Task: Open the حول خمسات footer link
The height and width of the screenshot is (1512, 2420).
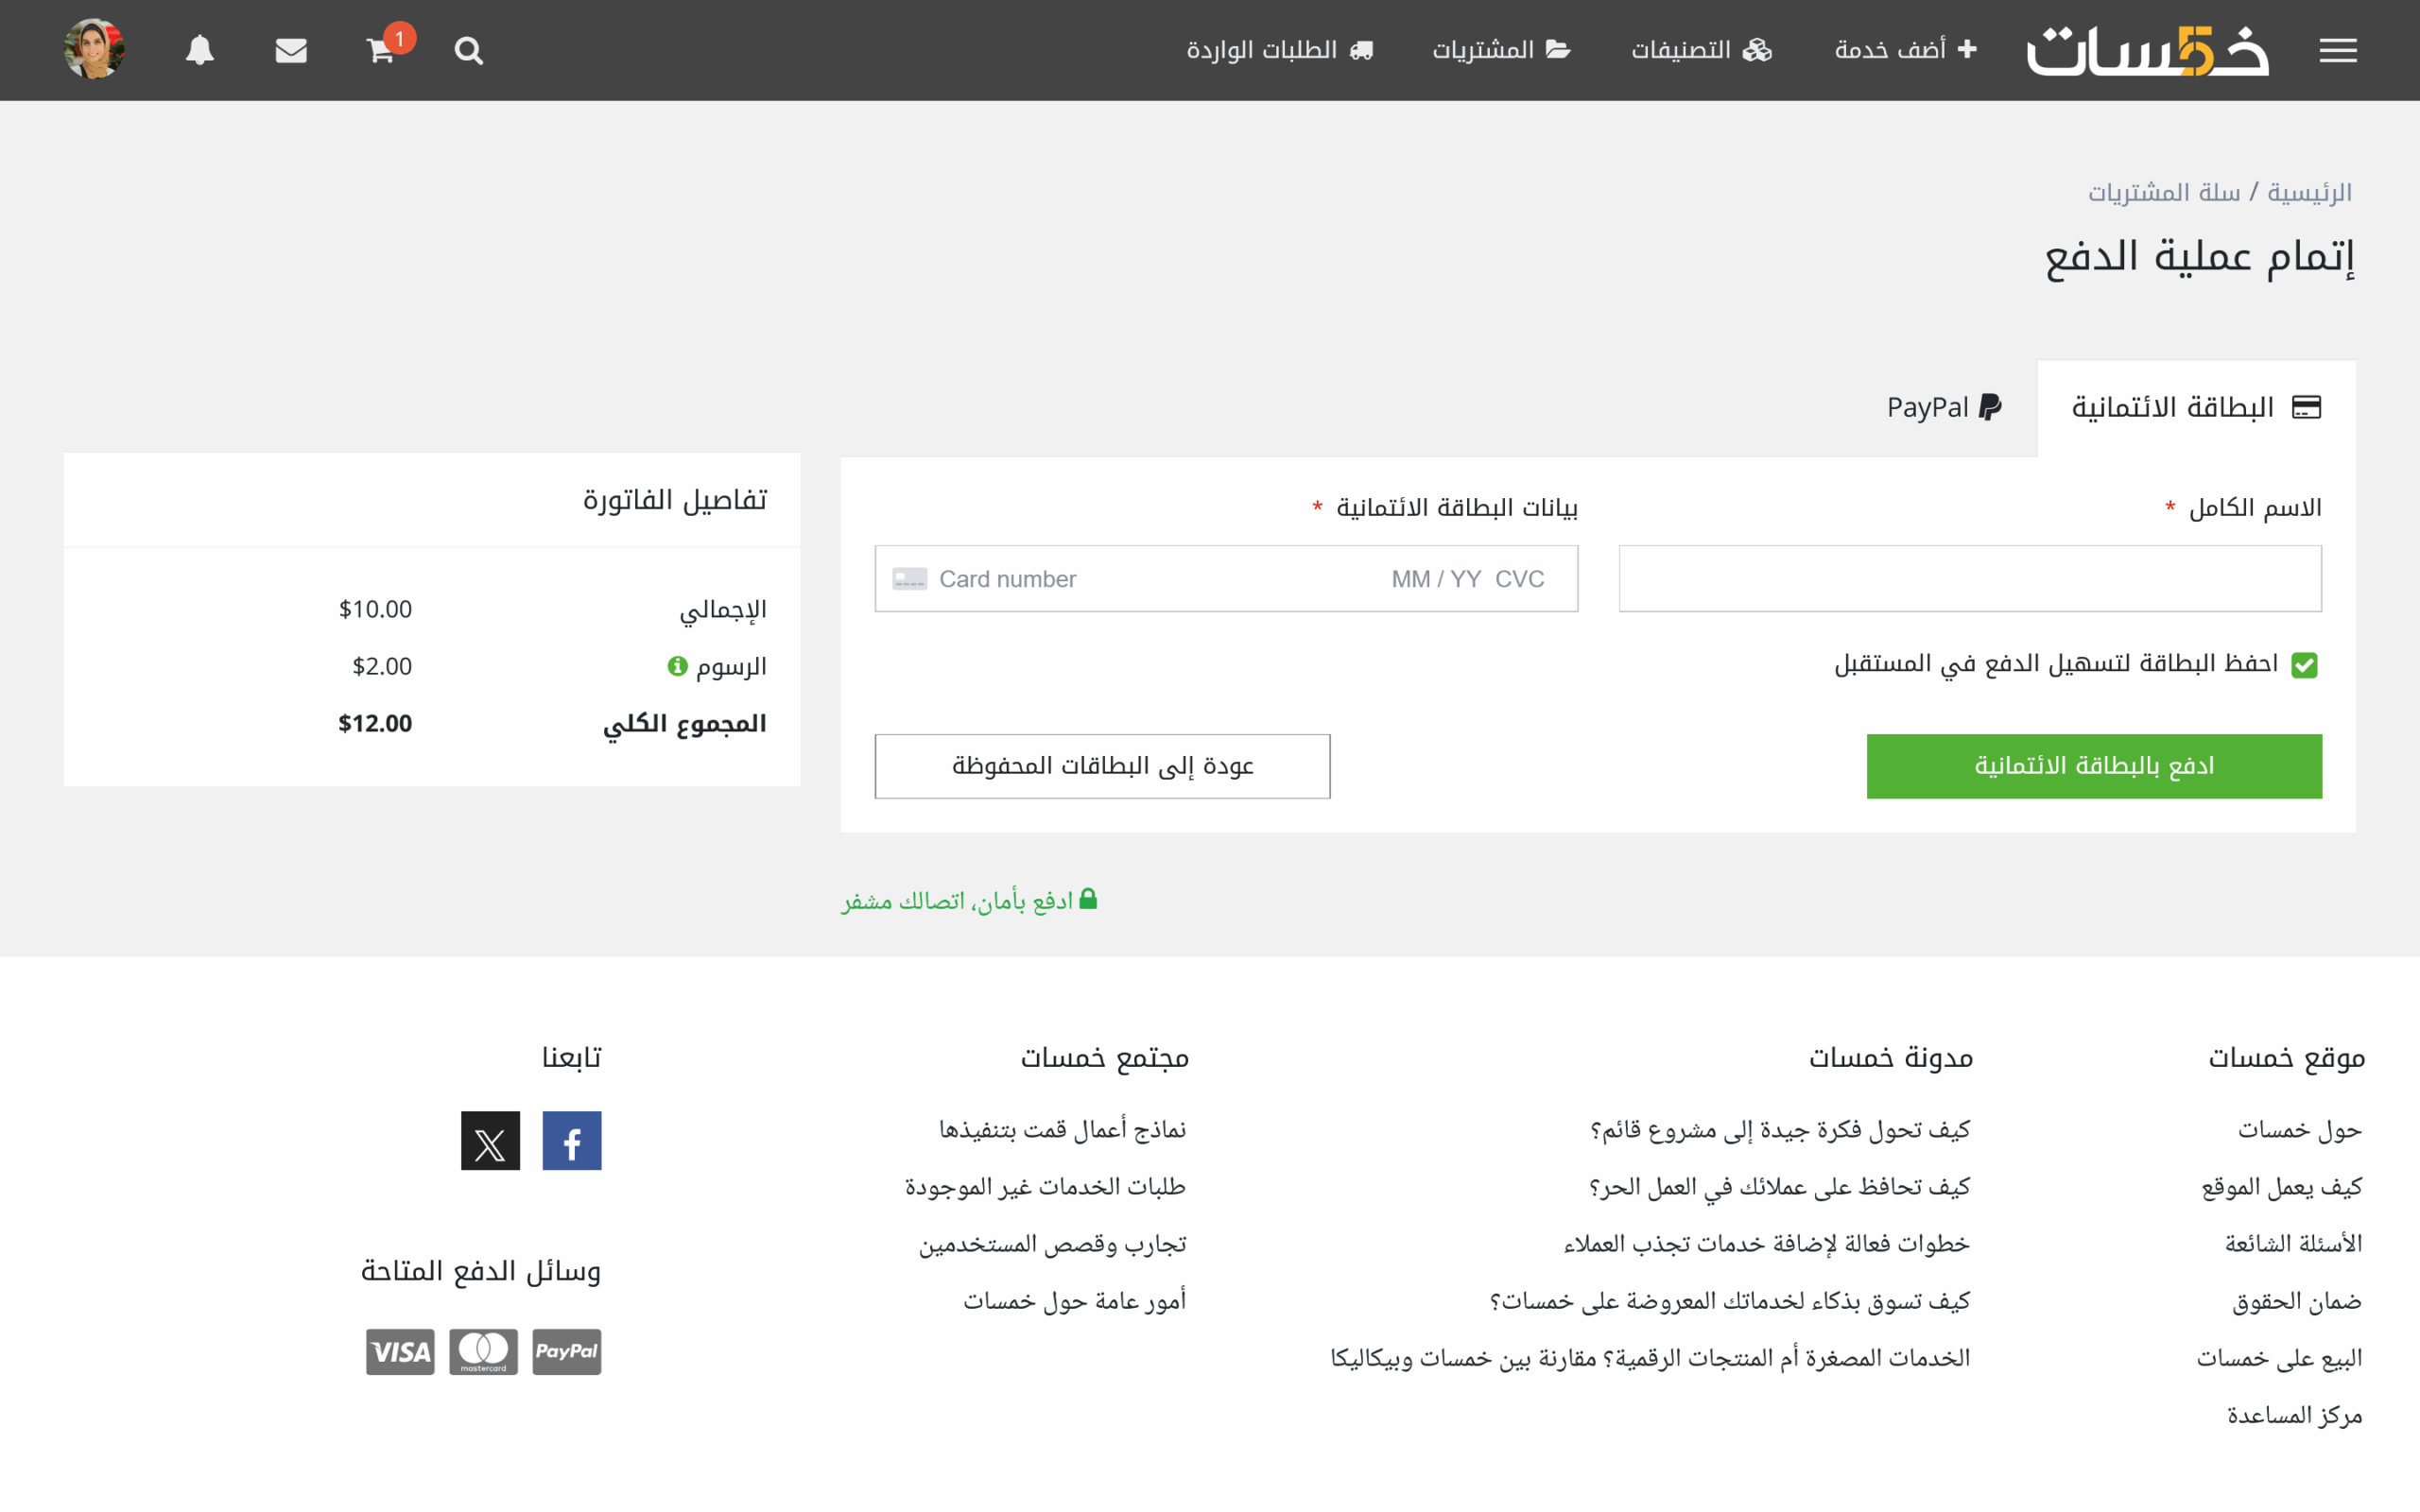Action: coord(2300,1130)
